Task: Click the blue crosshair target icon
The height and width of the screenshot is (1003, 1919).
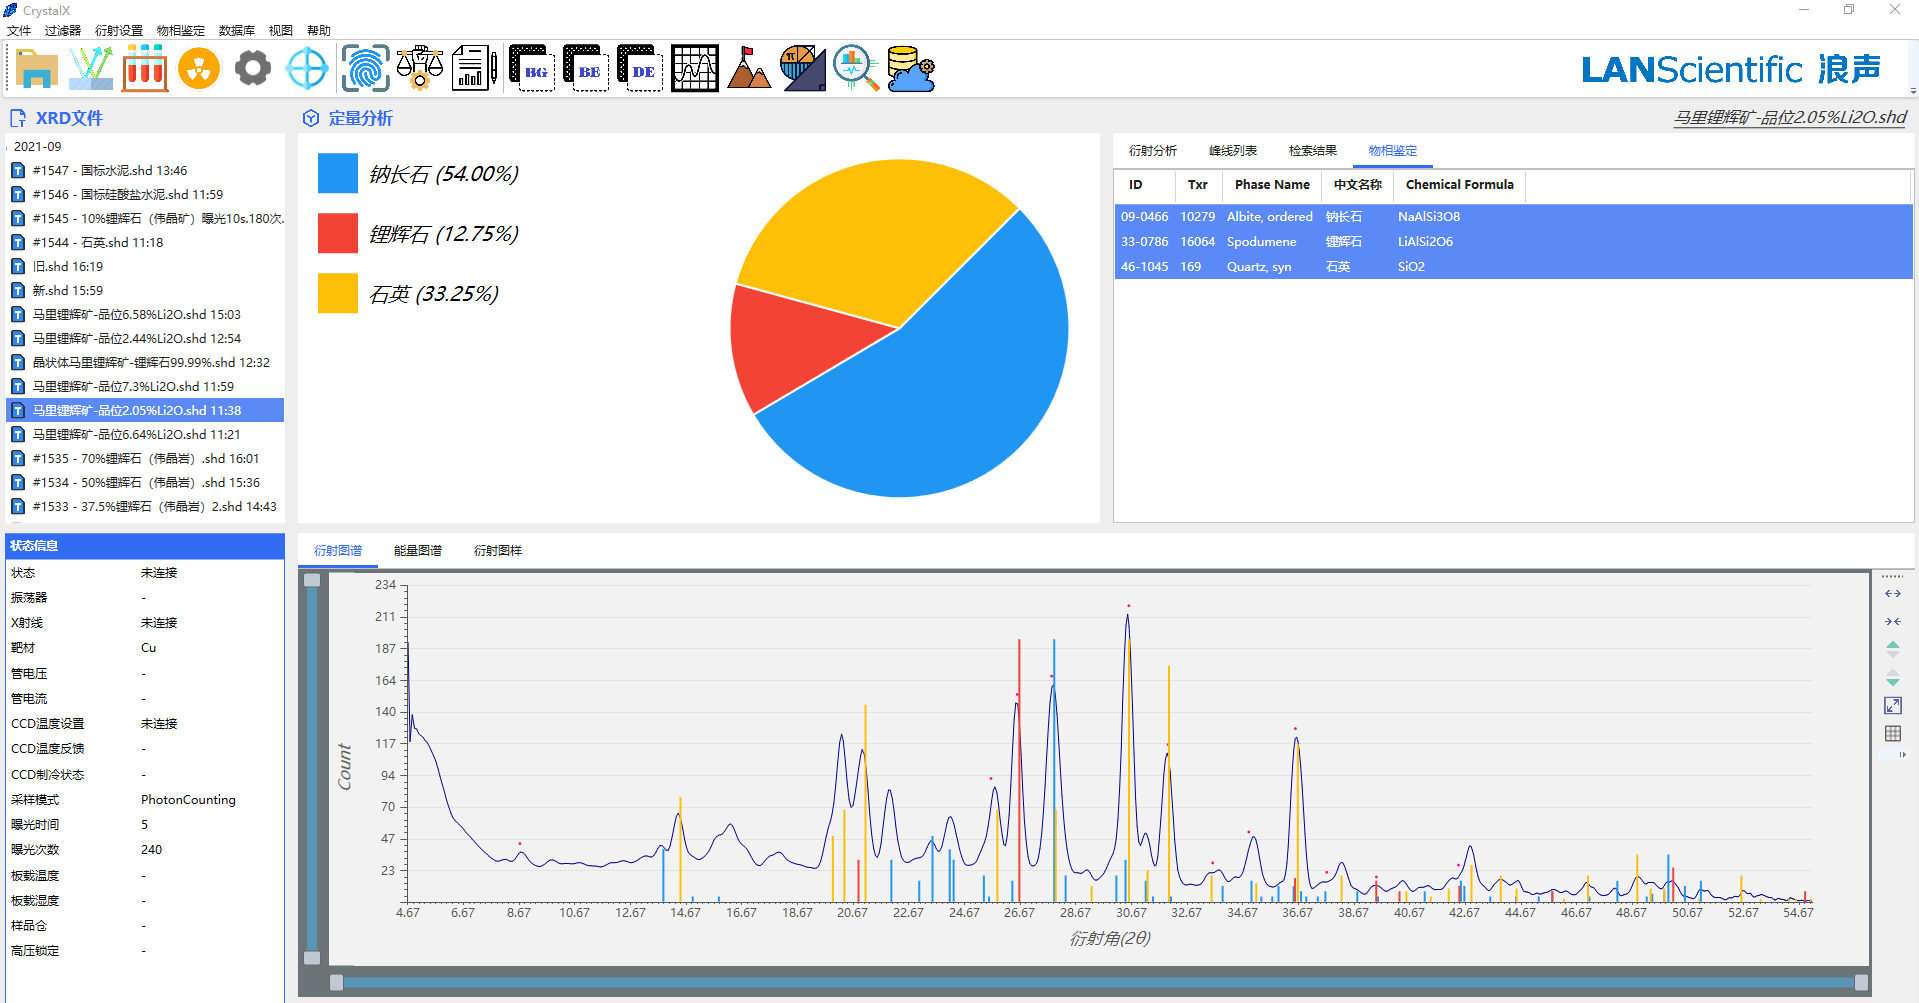Action: pos(307,69)
